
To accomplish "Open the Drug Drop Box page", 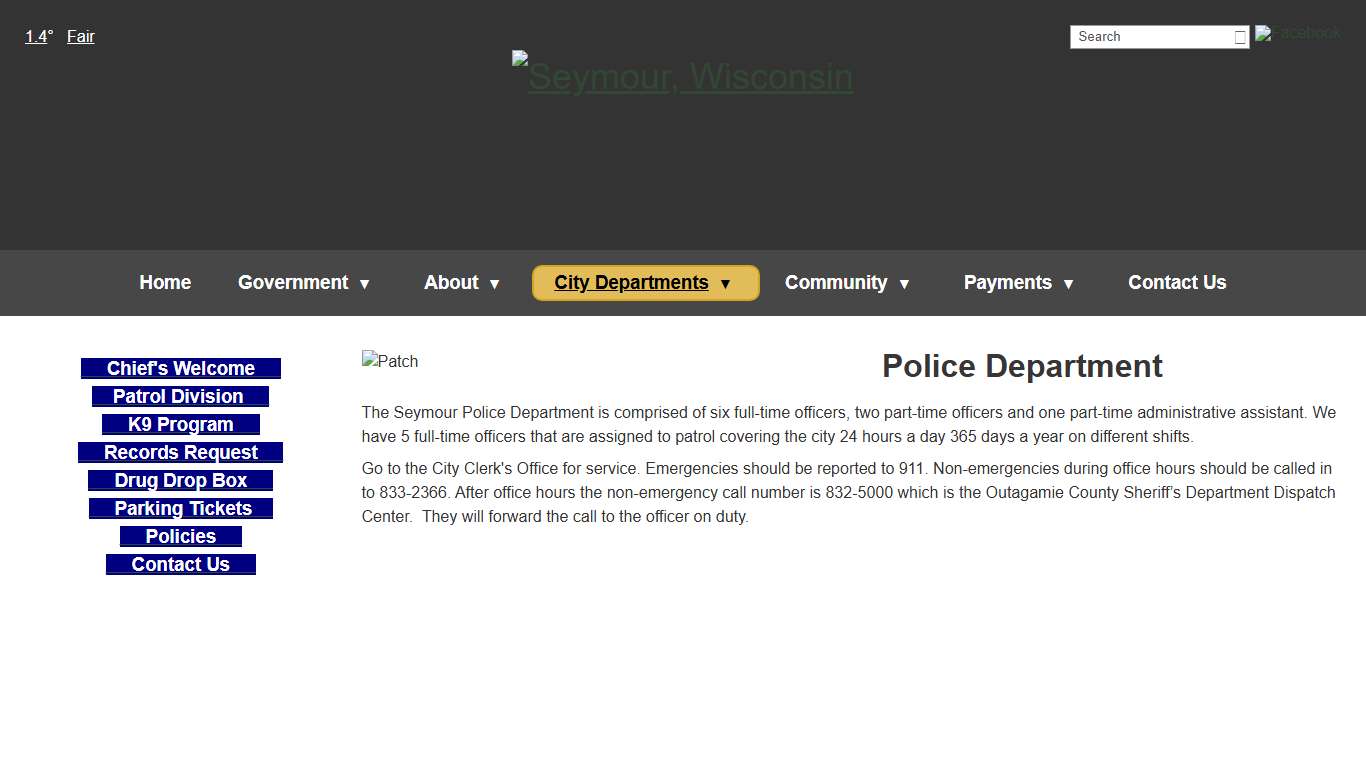I will pyautogui.click(x=180, y=480).
